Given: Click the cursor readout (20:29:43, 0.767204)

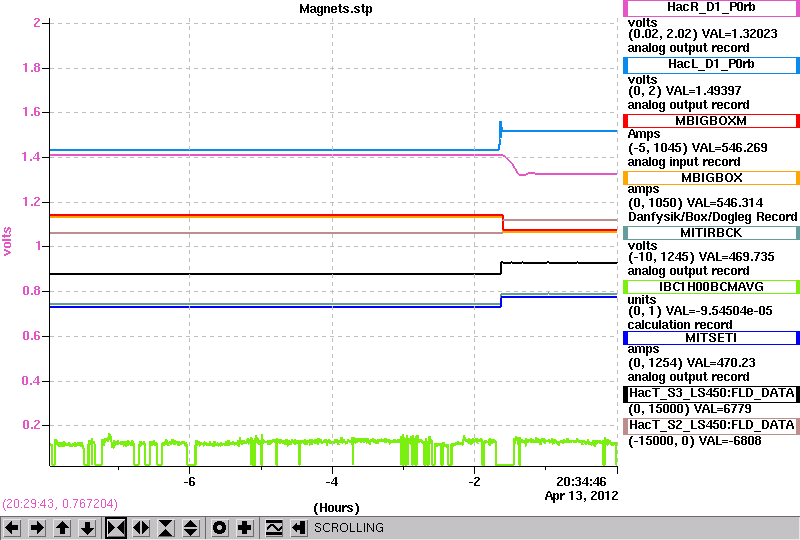Looking at the screenshot, I should [x=60, y=504].
